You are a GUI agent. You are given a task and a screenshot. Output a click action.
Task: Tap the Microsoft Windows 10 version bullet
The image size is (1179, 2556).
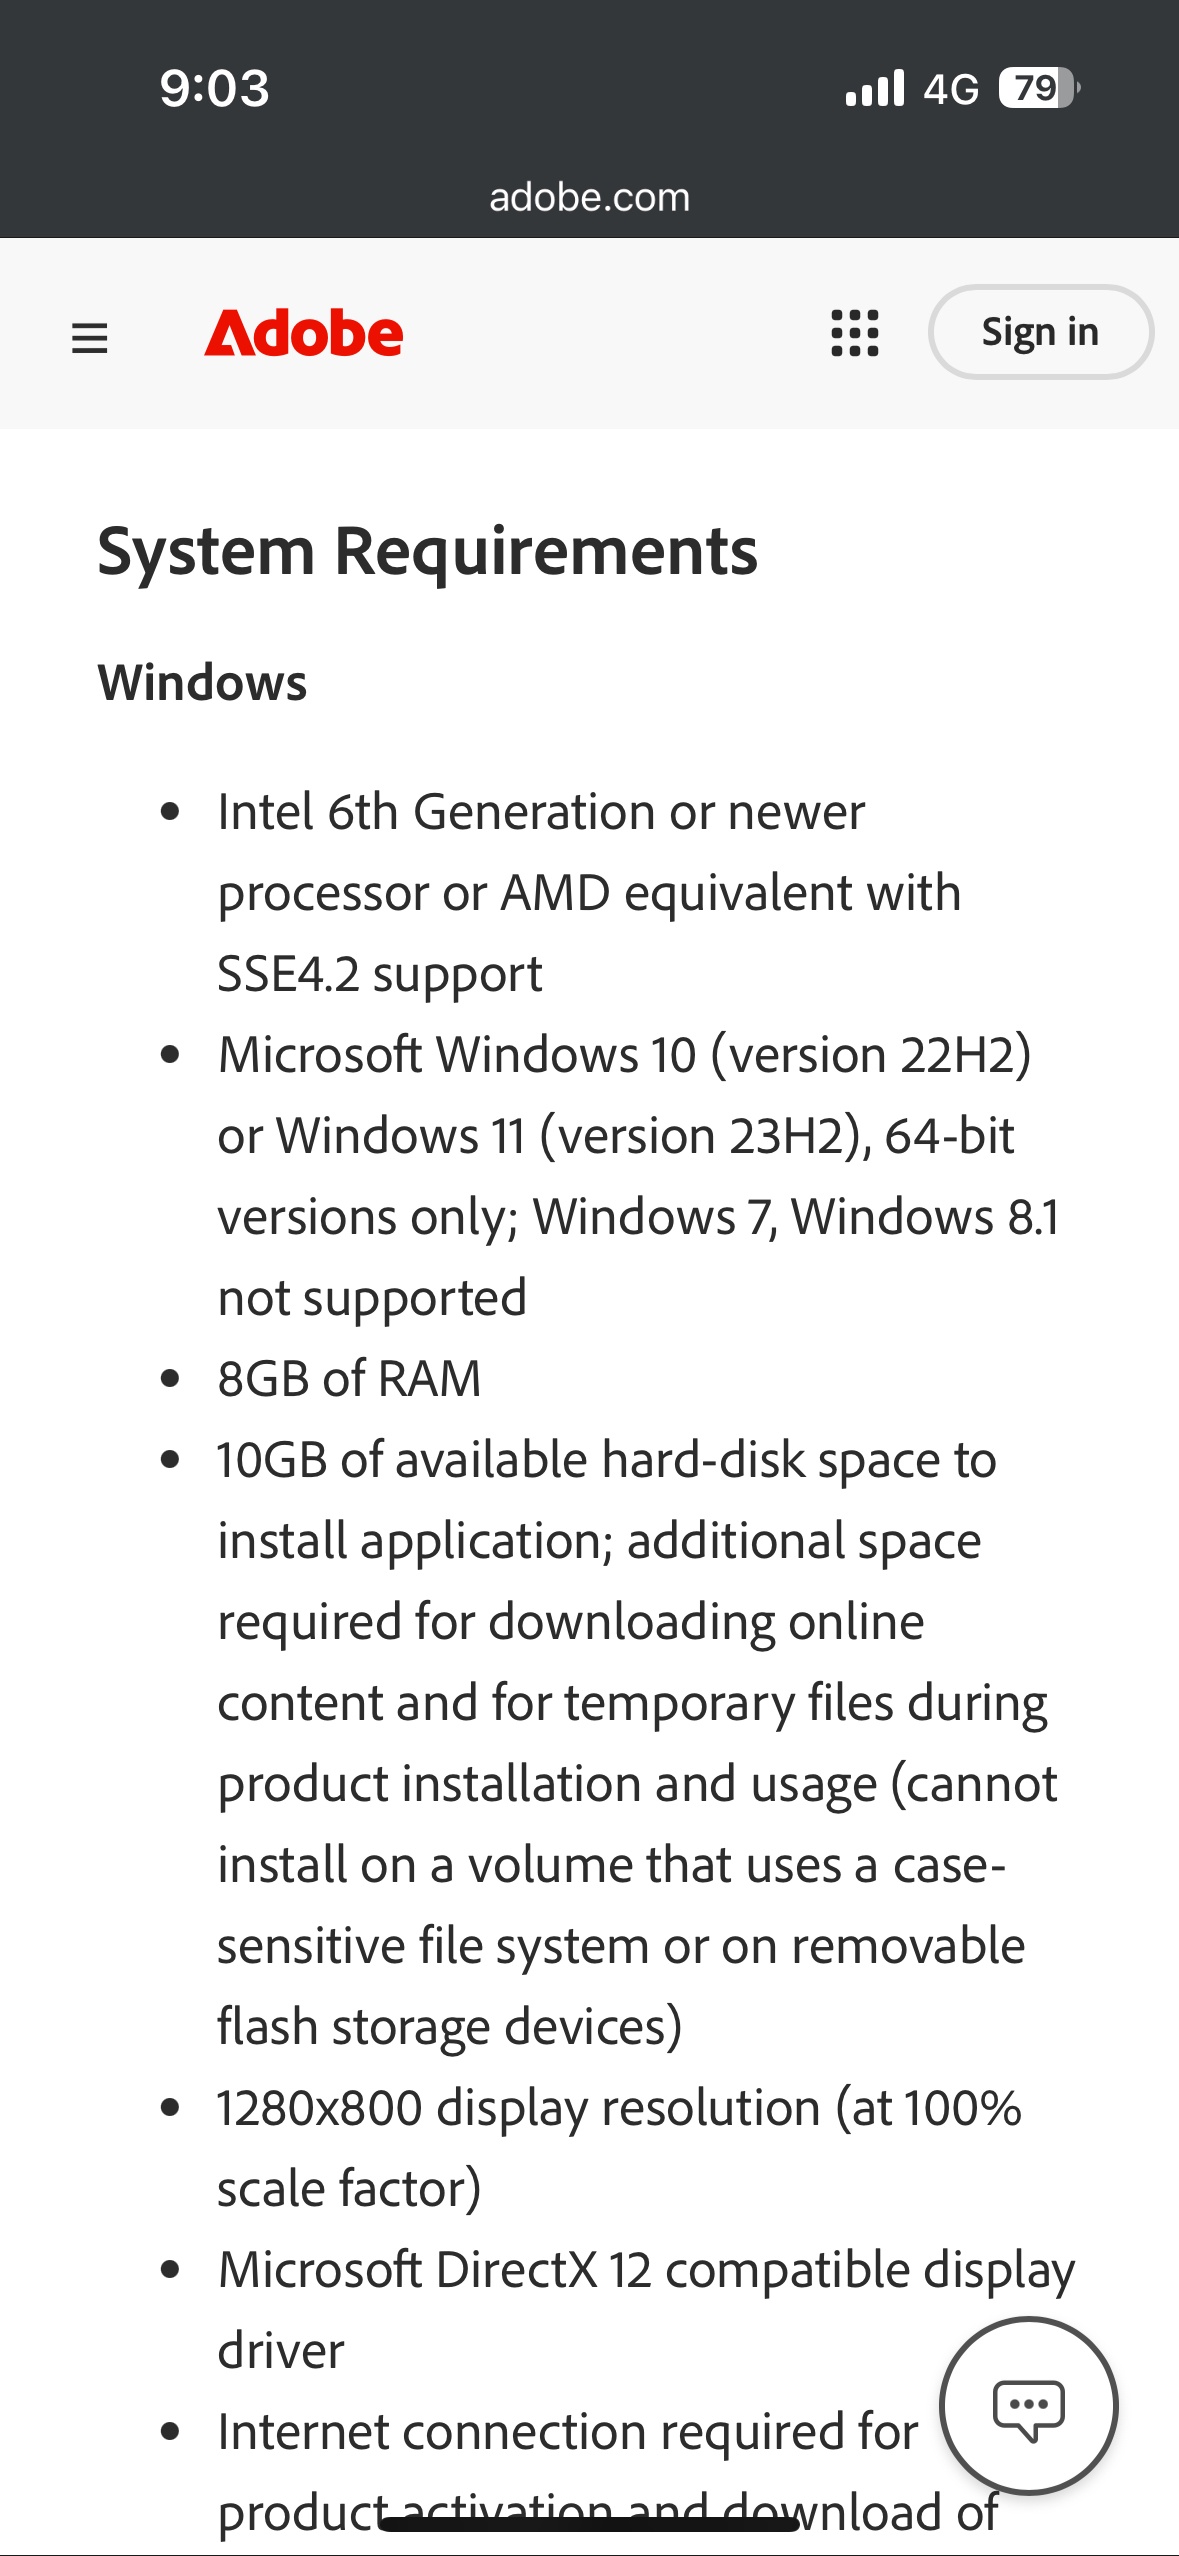tap(639, 1176)
